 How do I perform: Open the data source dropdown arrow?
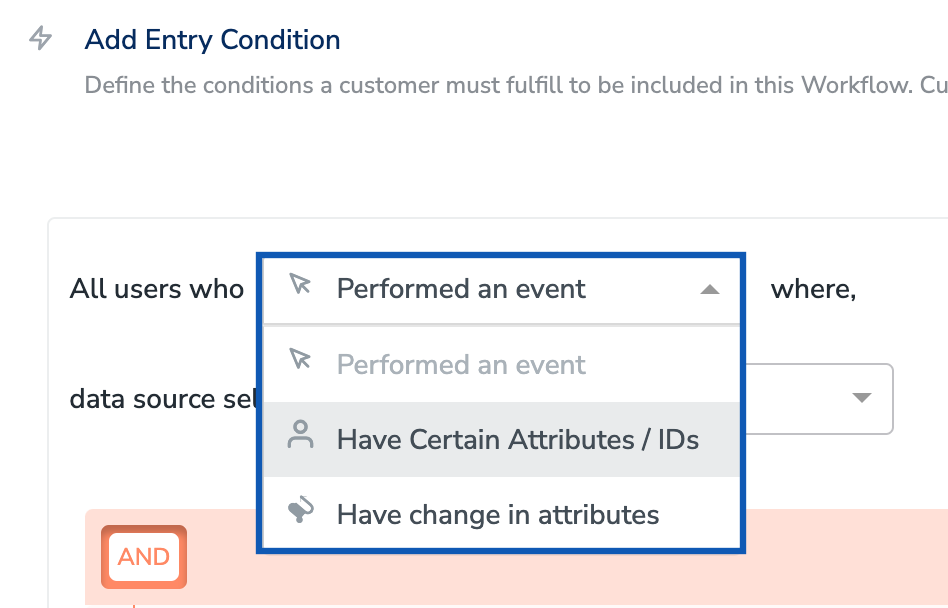pyautogui.click(x=861, y=398)
